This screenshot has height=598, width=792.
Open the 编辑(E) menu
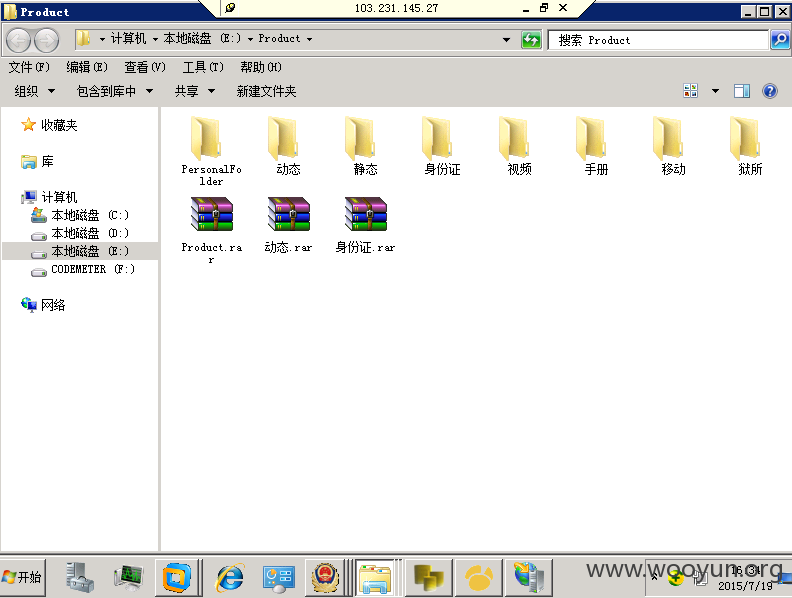click(x=87, y=67)
